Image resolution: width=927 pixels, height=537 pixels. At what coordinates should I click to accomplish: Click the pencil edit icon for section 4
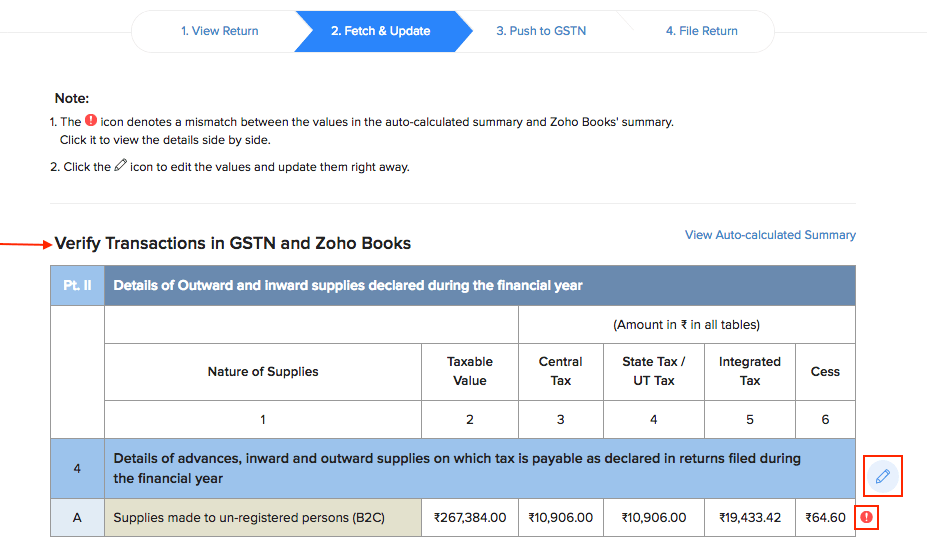882,476
